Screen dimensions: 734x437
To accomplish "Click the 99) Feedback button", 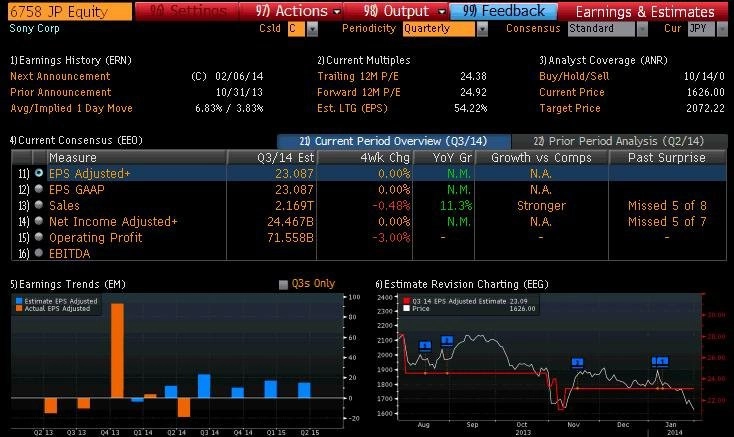I will coord(504,11).
